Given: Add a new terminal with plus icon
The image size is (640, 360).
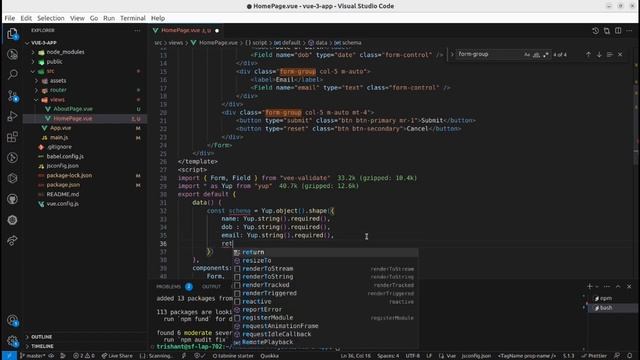Looking at the screenshot, I should click(589, 287).
